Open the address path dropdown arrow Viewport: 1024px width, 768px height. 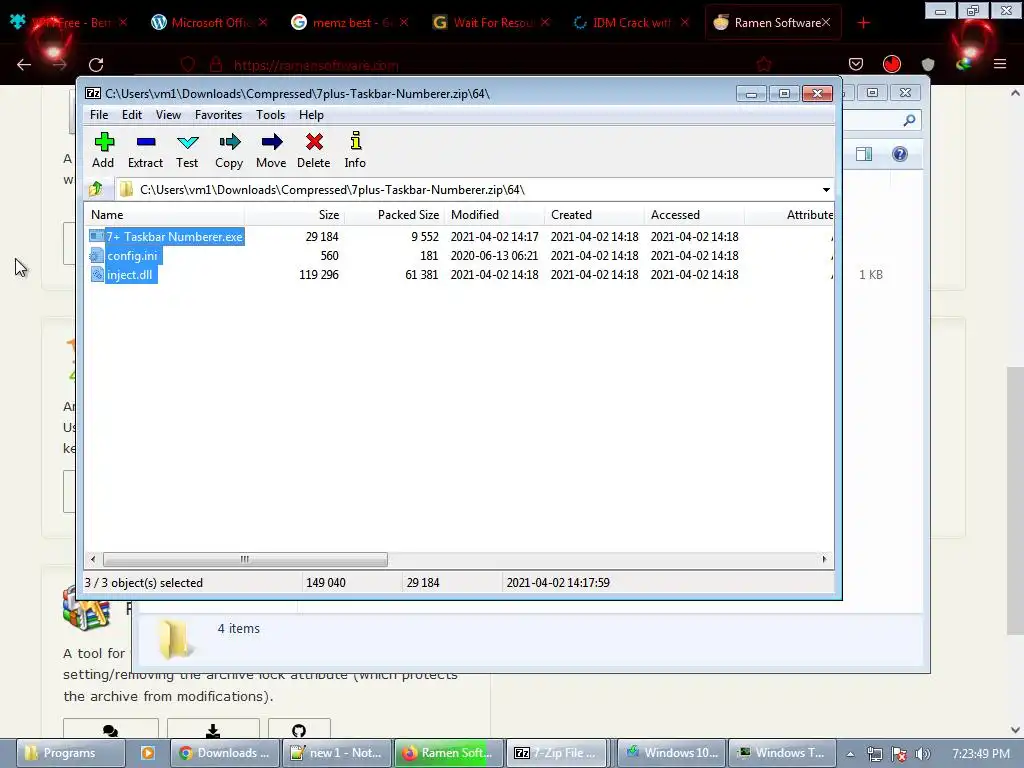click(826, 190)
